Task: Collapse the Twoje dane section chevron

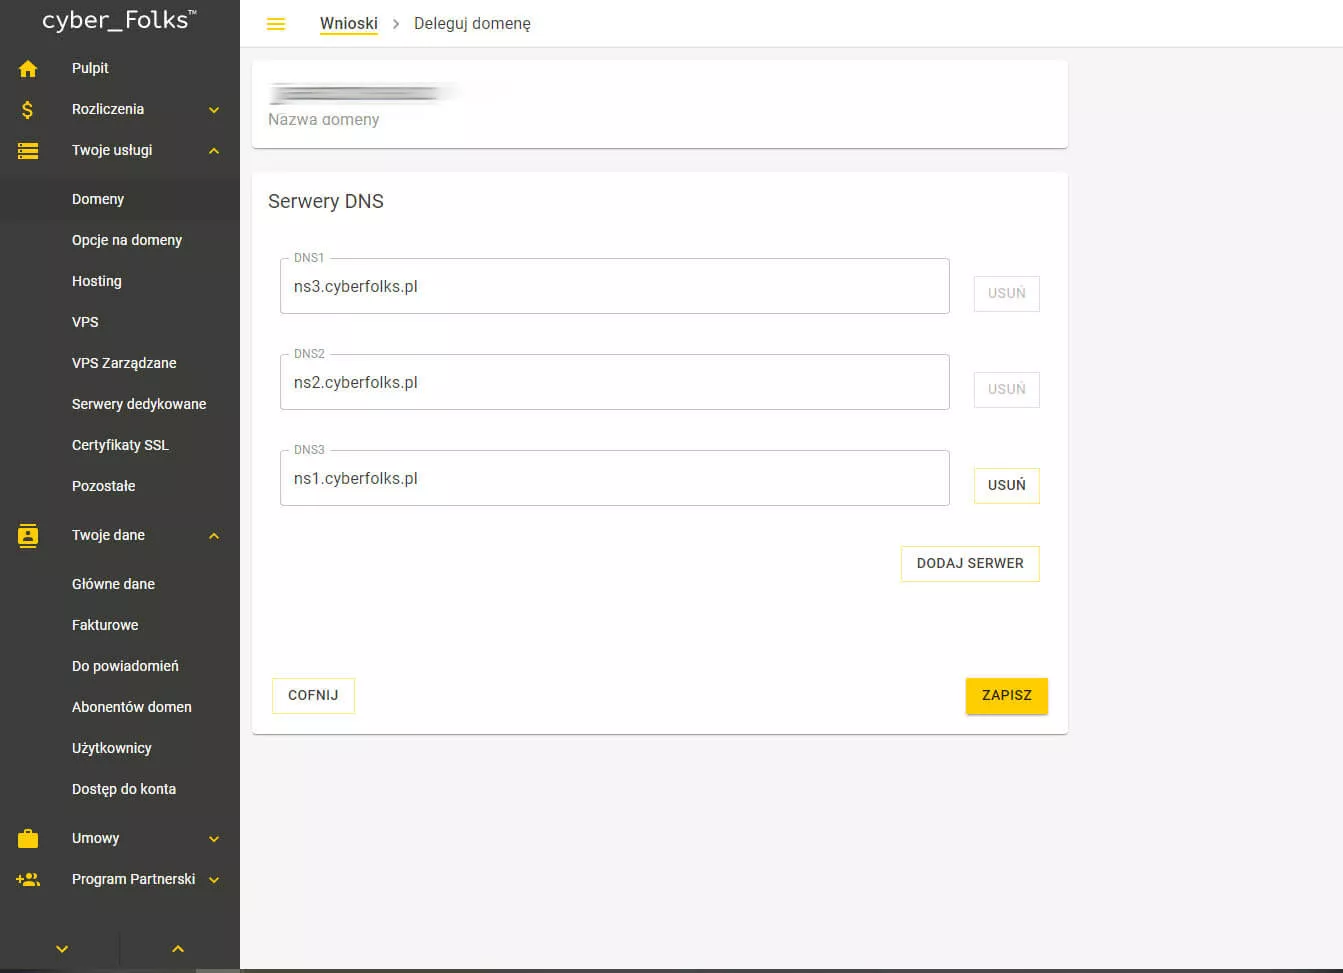Action: [214, 535]
